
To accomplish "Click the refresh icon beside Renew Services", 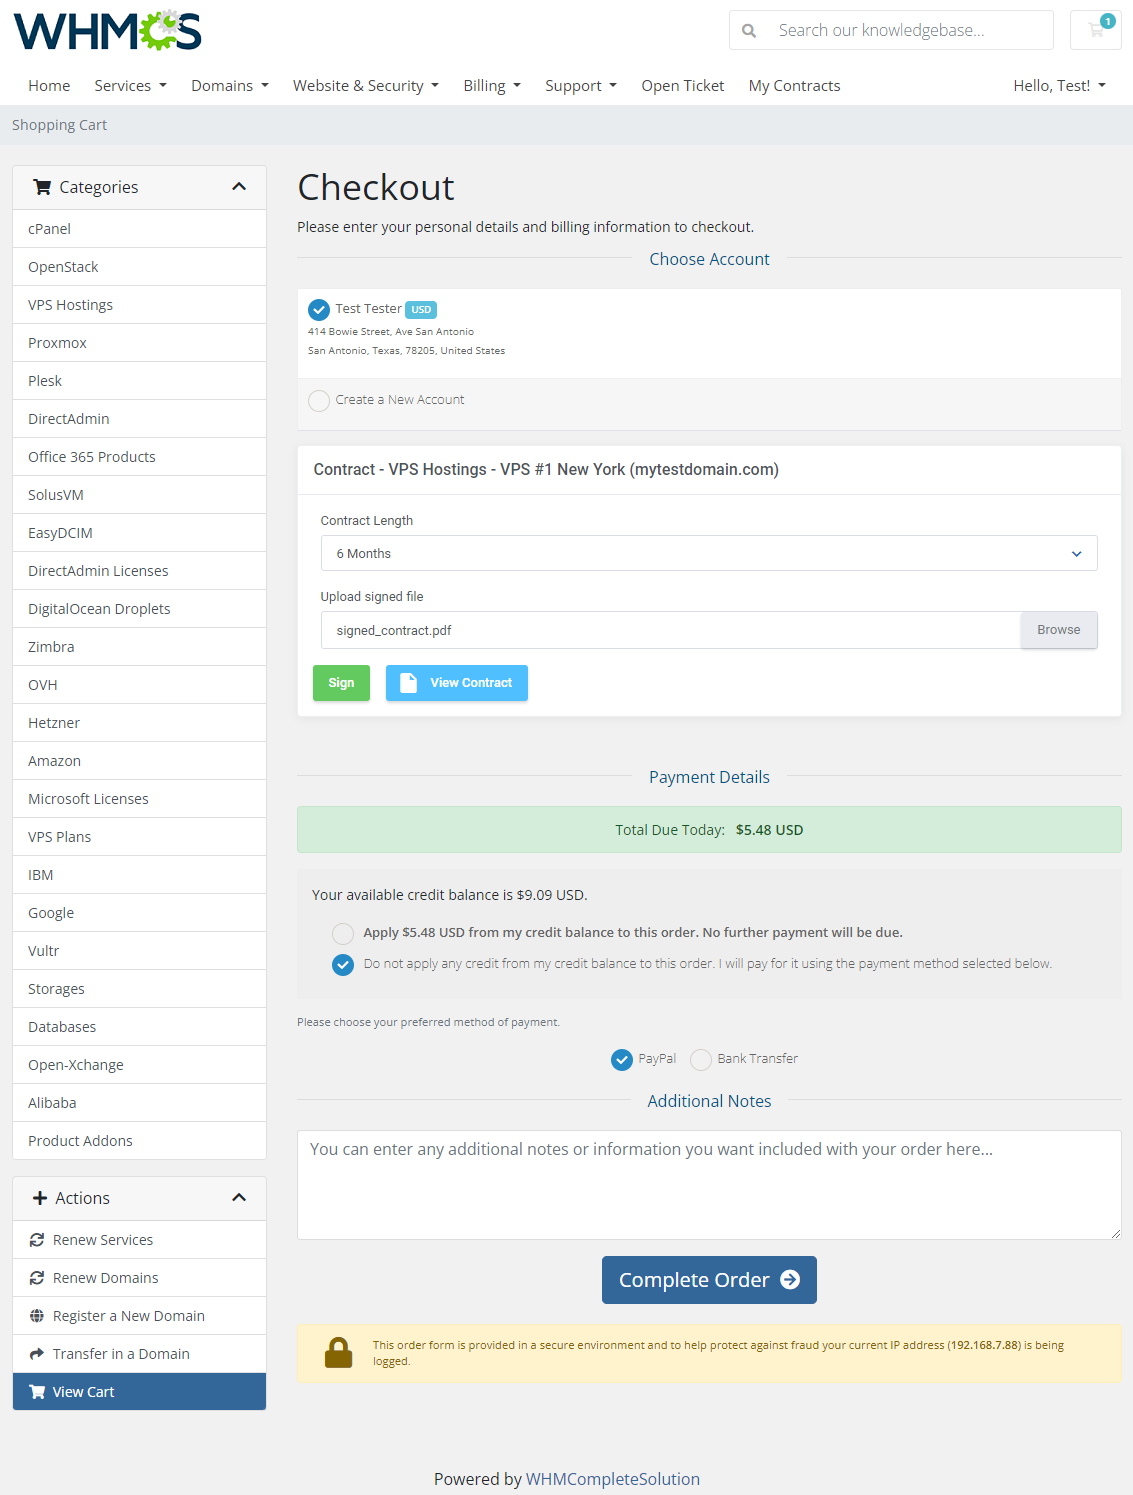I will click(37, 1239).
